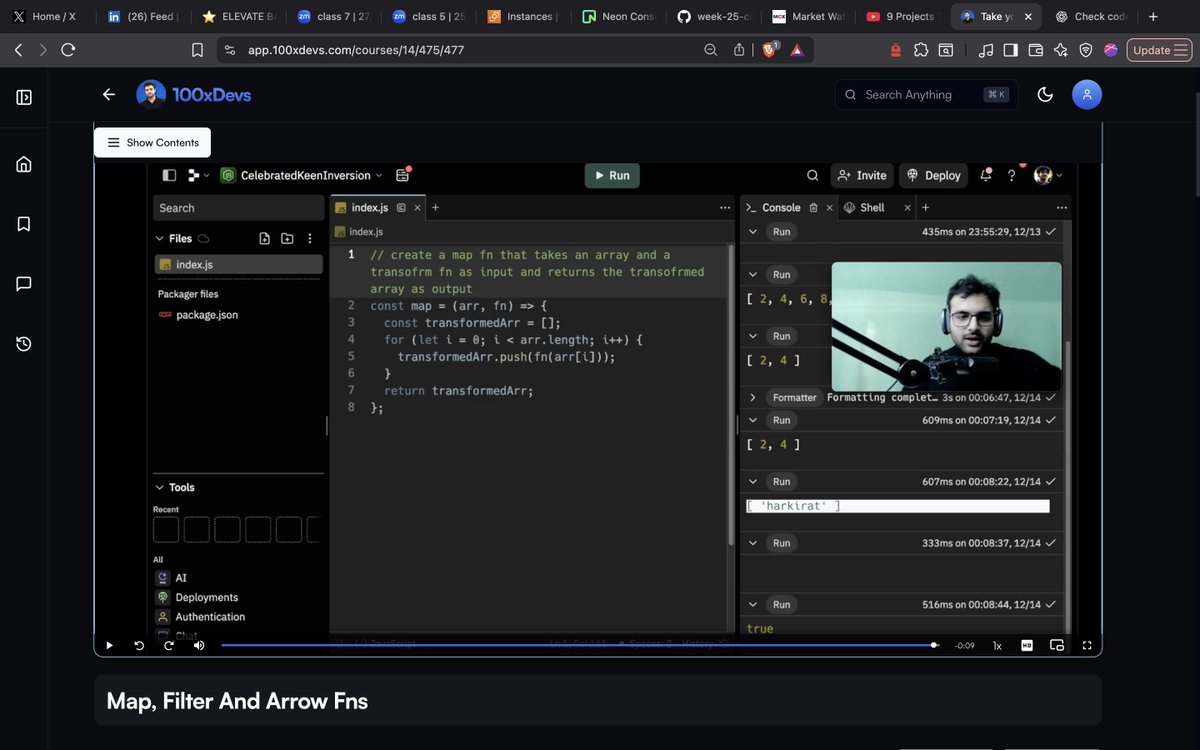The image size is (1200, 750).
Task: Play the course video
Action: [110, 646]
